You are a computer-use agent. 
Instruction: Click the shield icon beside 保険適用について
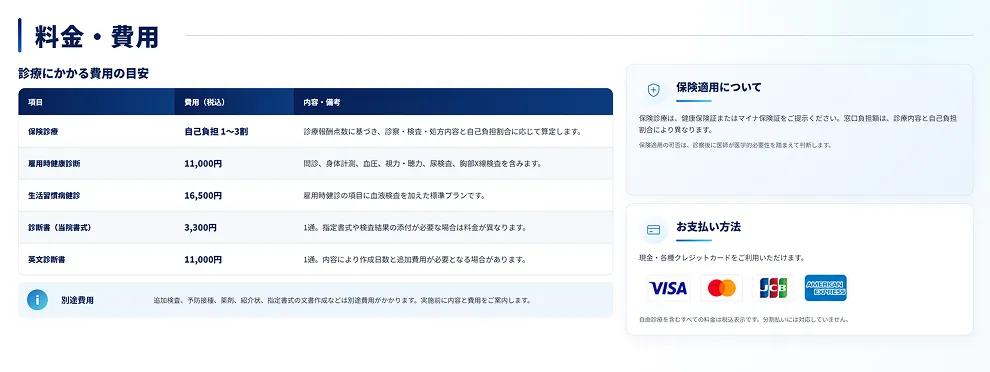653,90
